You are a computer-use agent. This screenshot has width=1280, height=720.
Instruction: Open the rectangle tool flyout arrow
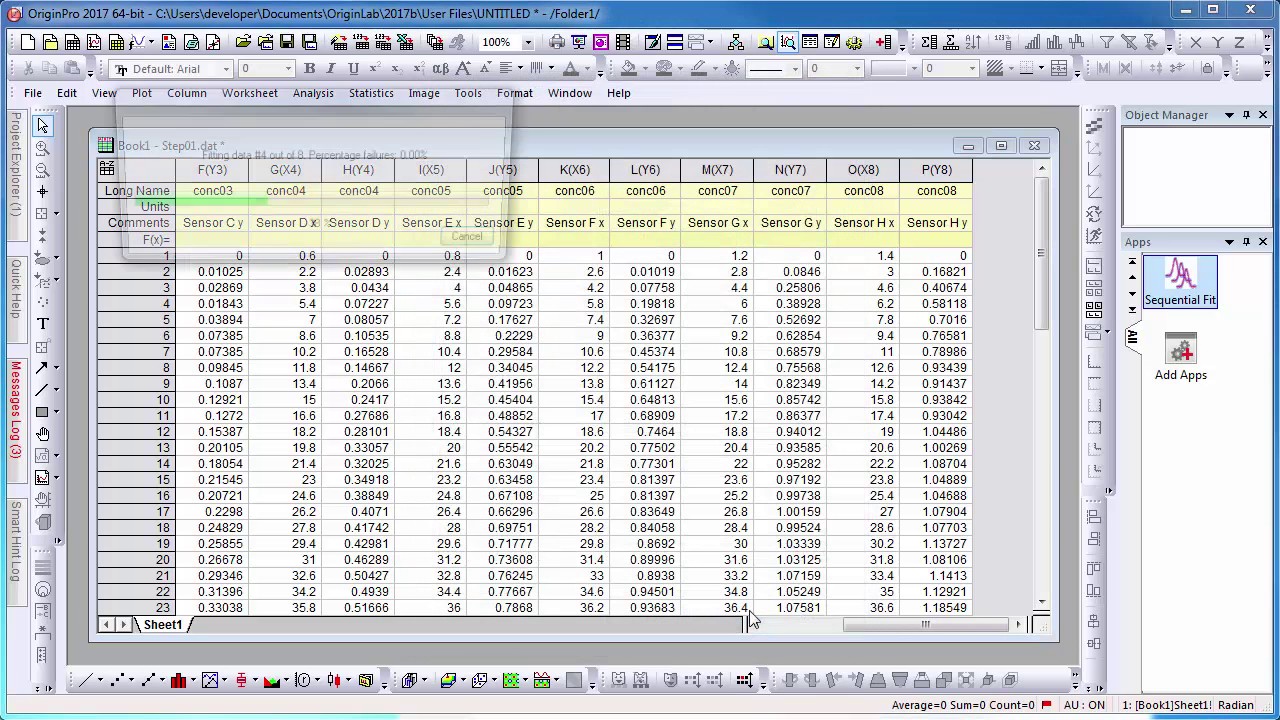pos(56,412)
